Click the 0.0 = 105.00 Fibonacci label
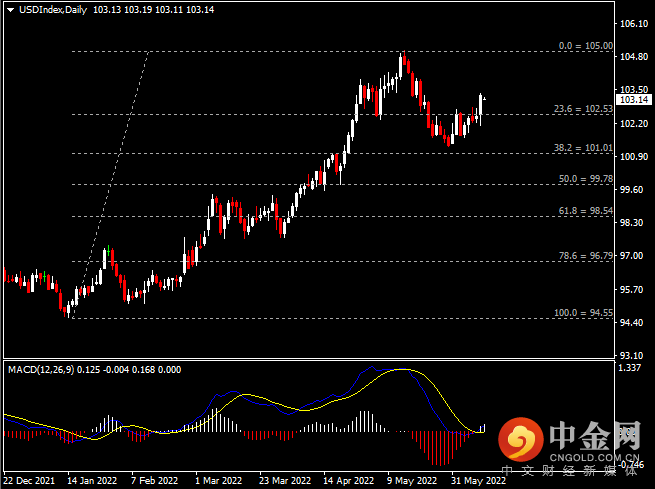 click(x=586, y=46)
